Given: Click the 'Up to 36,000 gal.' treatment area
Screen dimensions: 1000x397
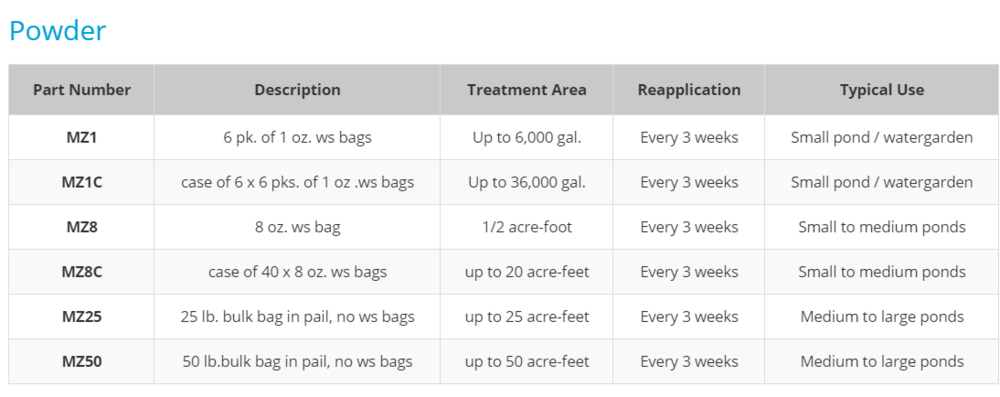Looking at the screenshot, I should pos(527,182).
